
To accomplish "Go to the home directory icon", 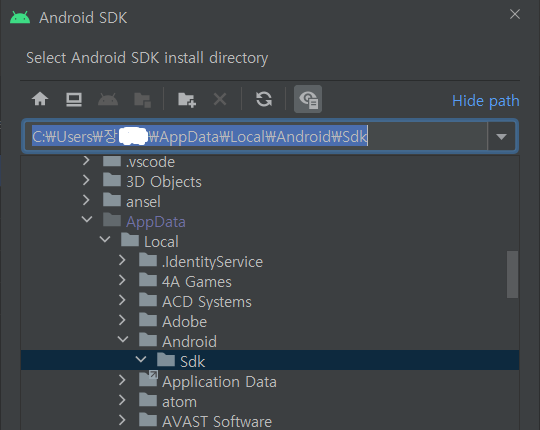I will point(40,99).
